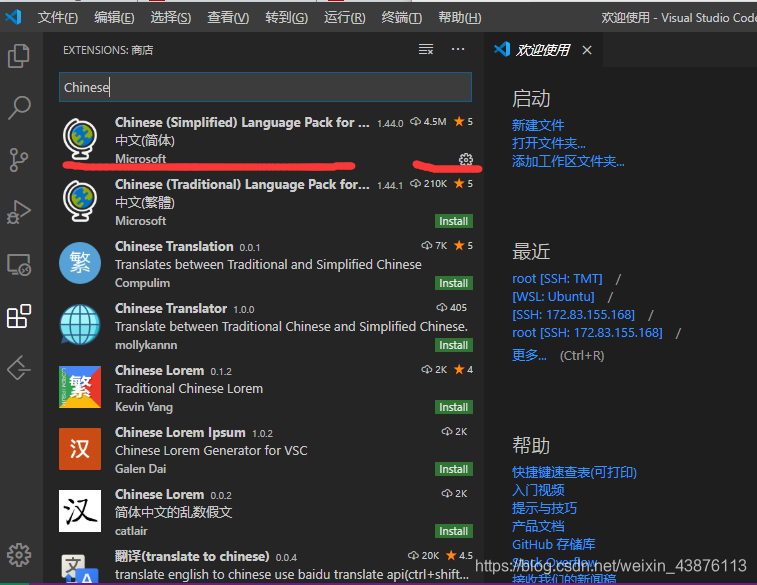Open the Extensions view icon
The image size is (757, 585).
19,316
